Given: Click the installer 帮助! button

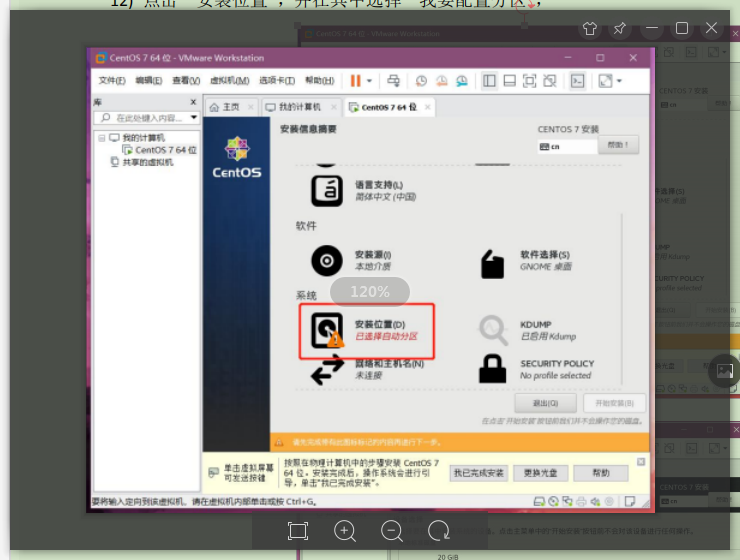Looking at the screenshot, I should [618, 145].
